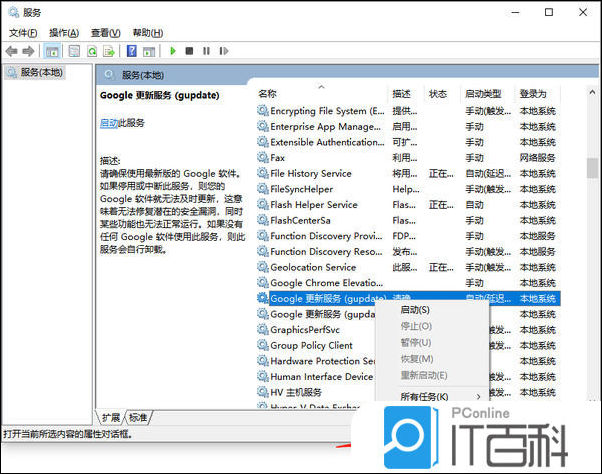Sort by the 描述 column header

tap(402, 94)
